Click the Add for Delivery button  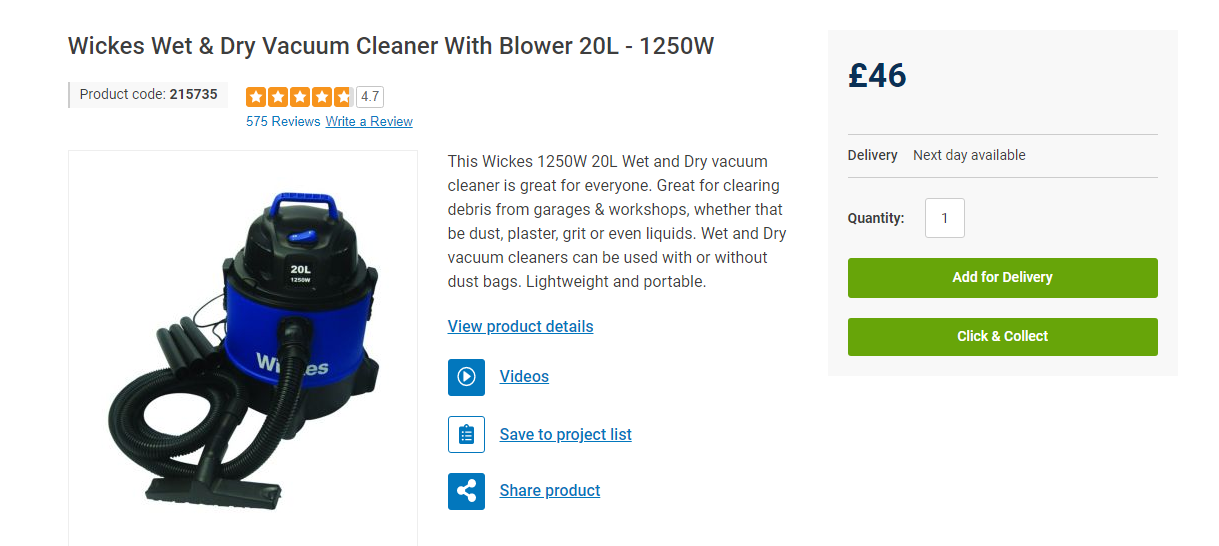click(x=1003, y=278)
